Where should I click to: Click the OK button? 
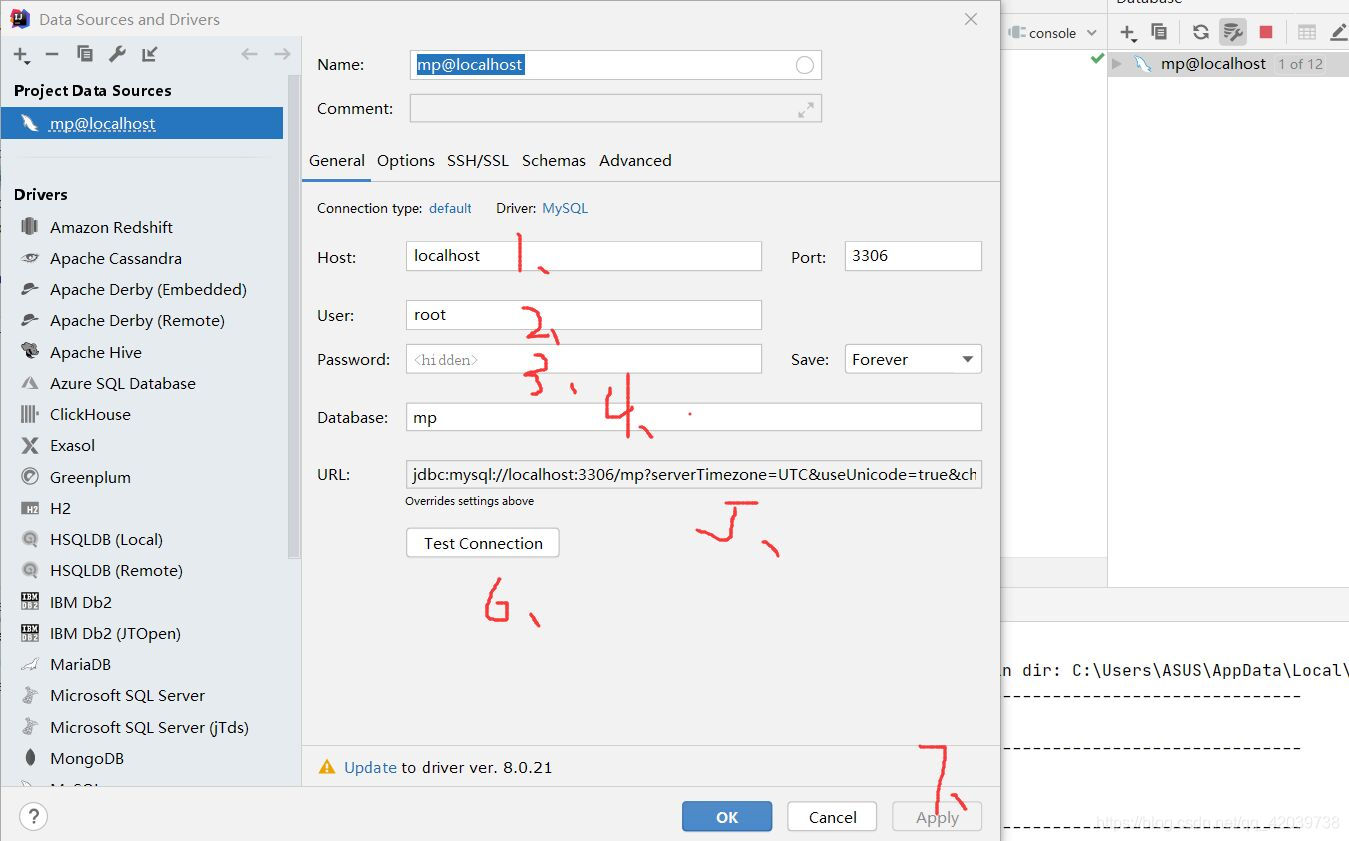(x=727, y=817)
